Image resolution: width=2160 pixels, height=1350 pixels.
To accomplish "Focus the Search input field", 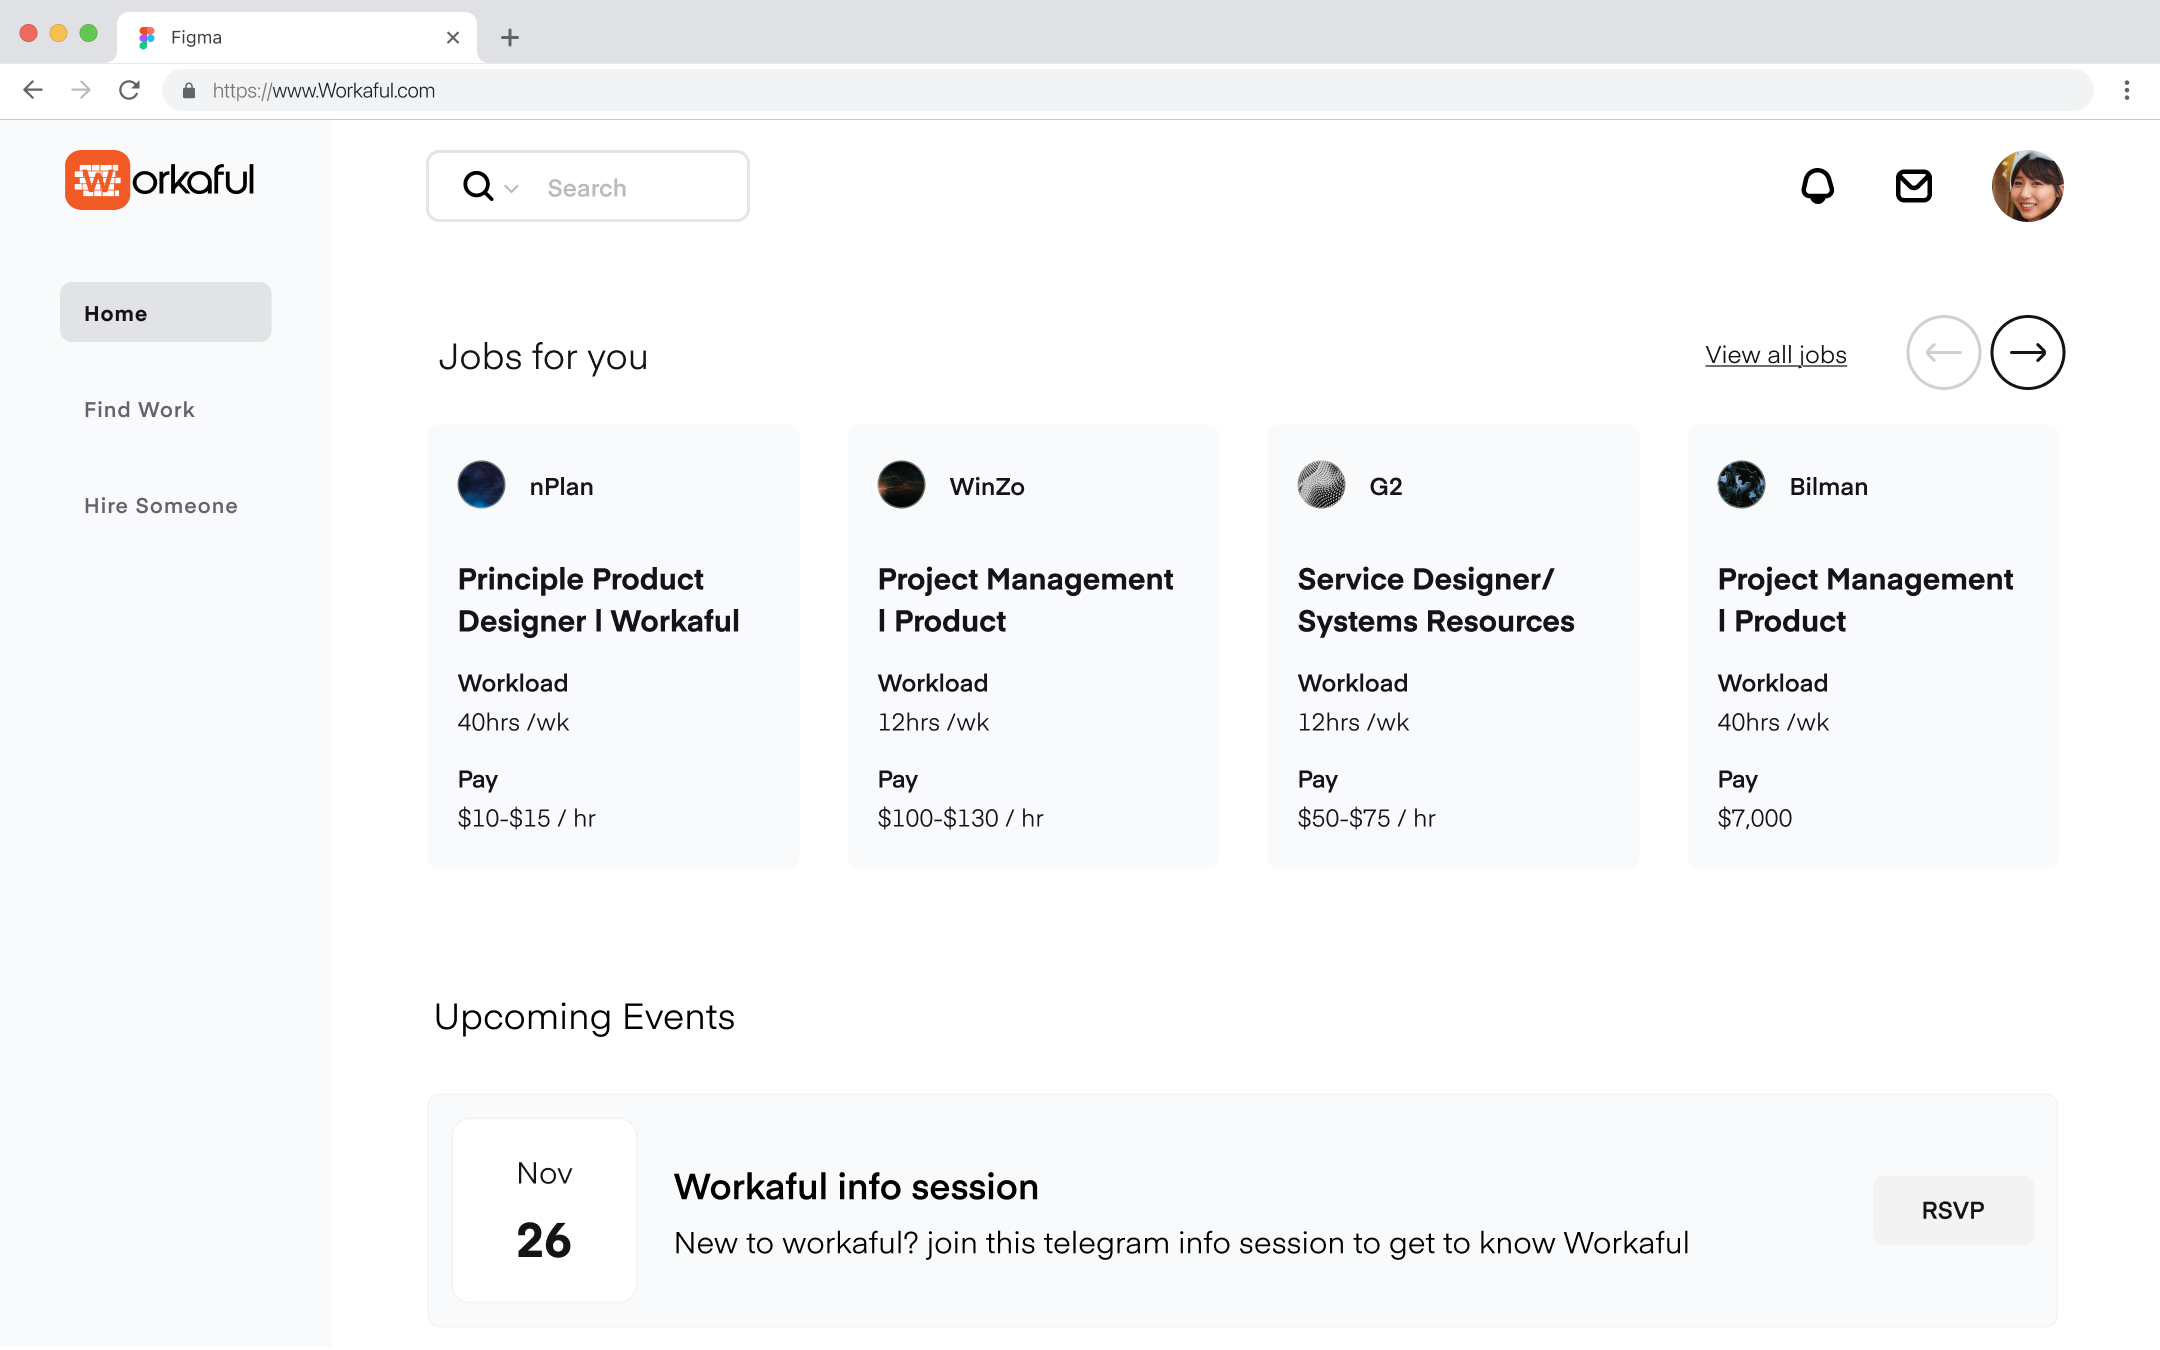I will (640, 188).
